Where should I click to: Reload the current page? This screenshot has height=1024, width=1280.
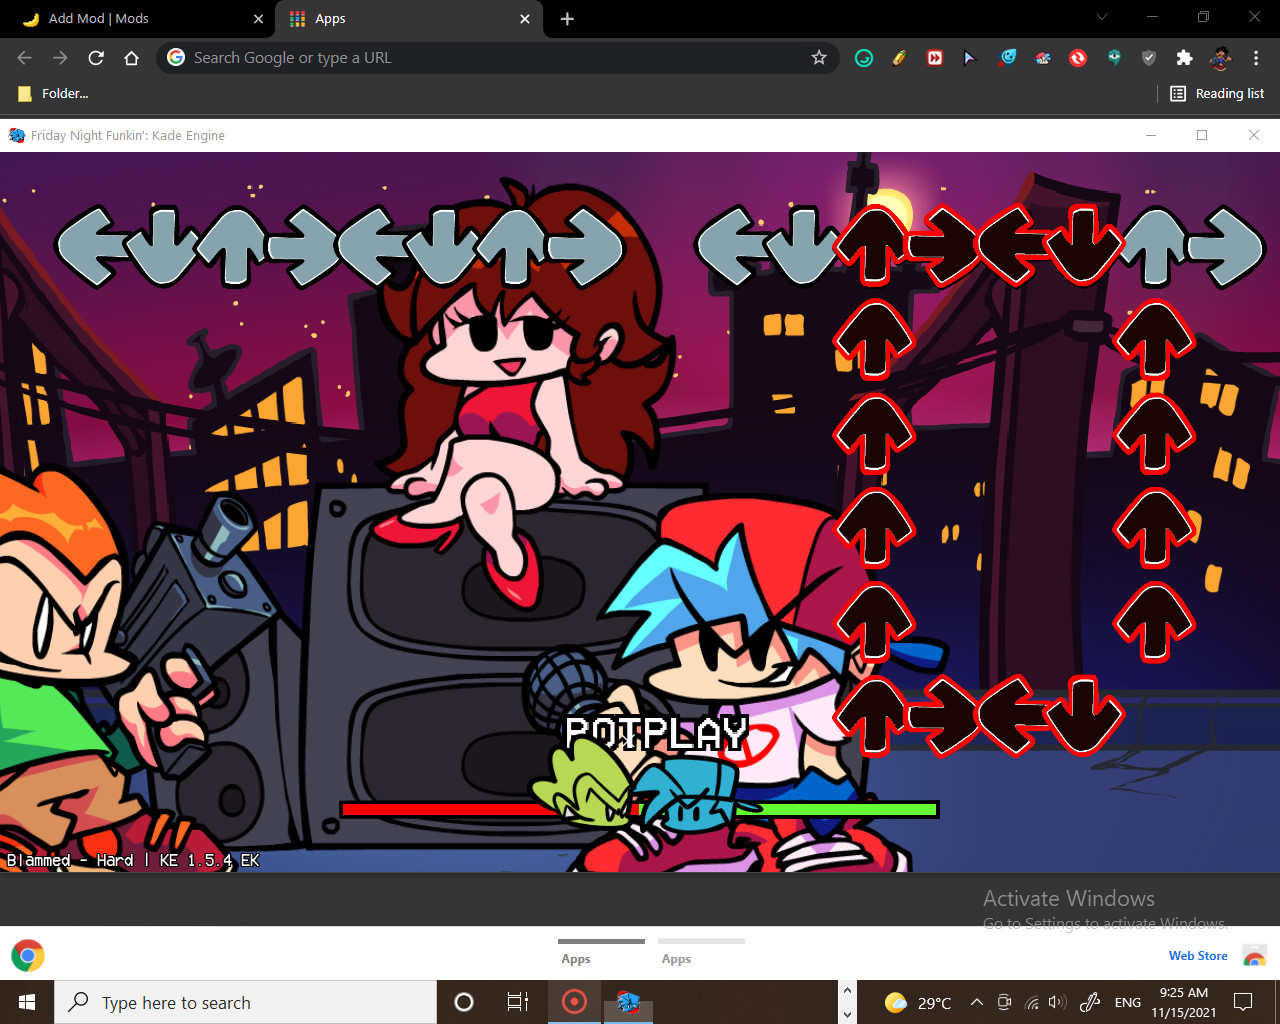coord(96,58)
